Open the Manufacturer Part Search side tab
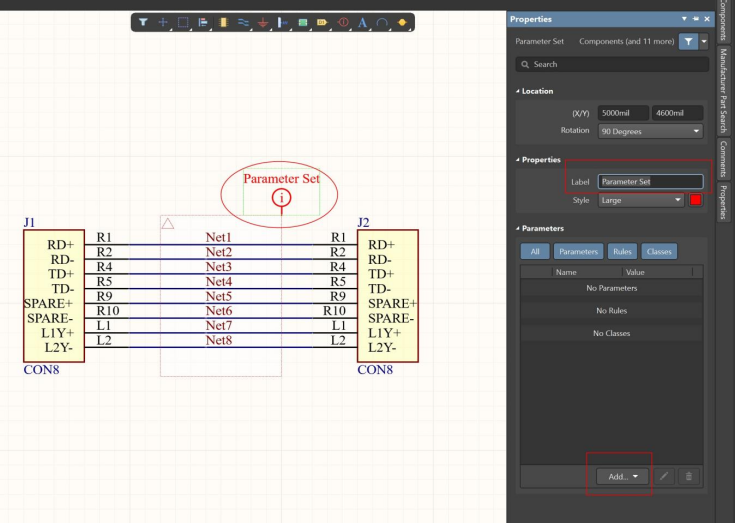The height and width of the screenshot is (523, 736). [723, 90]
